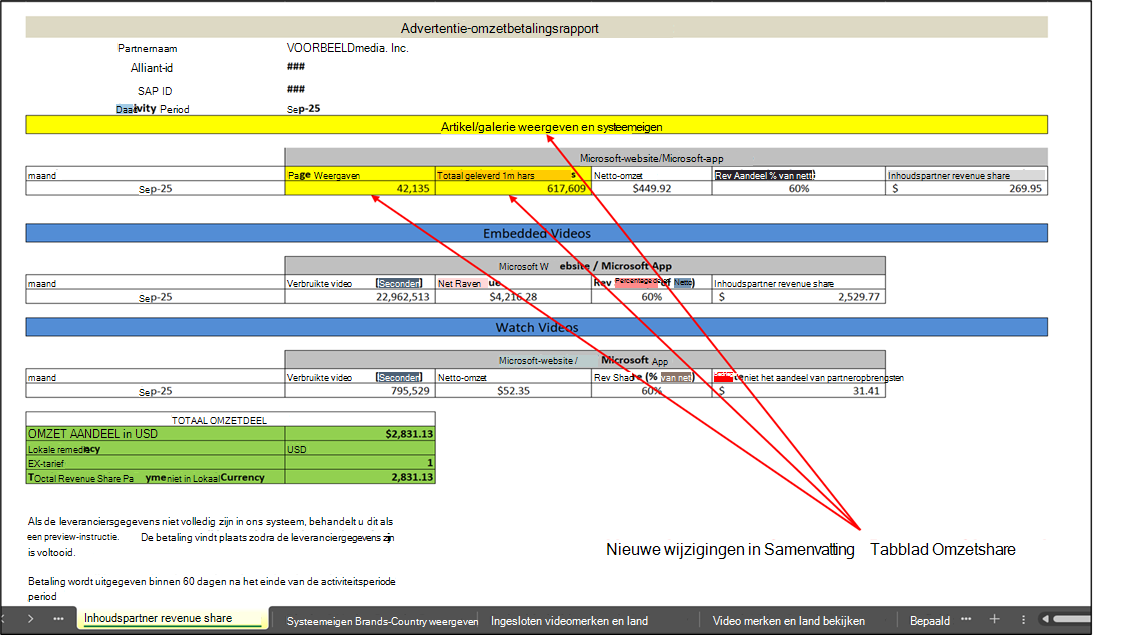This screenshot has width=1125, height=635.
Task: Select the Advertentie-omzetbetalingsrapport title cell
Action: pyautogui.click(x=536, y=28)
